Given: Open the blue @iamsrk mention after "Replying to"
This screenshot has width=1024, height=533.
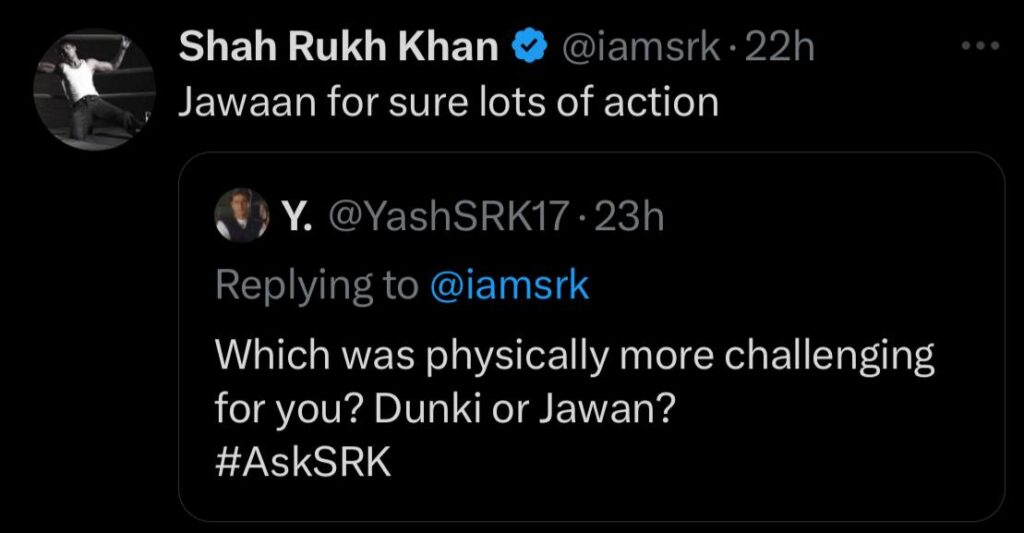Looking at the screenshot, I should pyautogui.click(x=509, y=286).
